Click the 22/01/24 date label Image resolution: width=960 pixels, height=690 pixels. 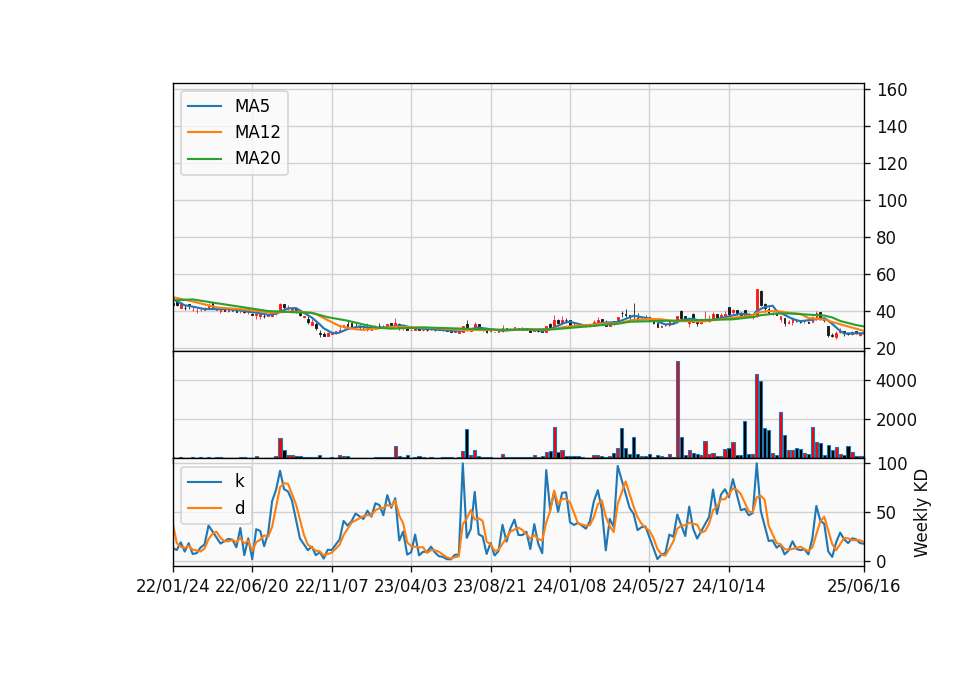click(x=173, y=586)
